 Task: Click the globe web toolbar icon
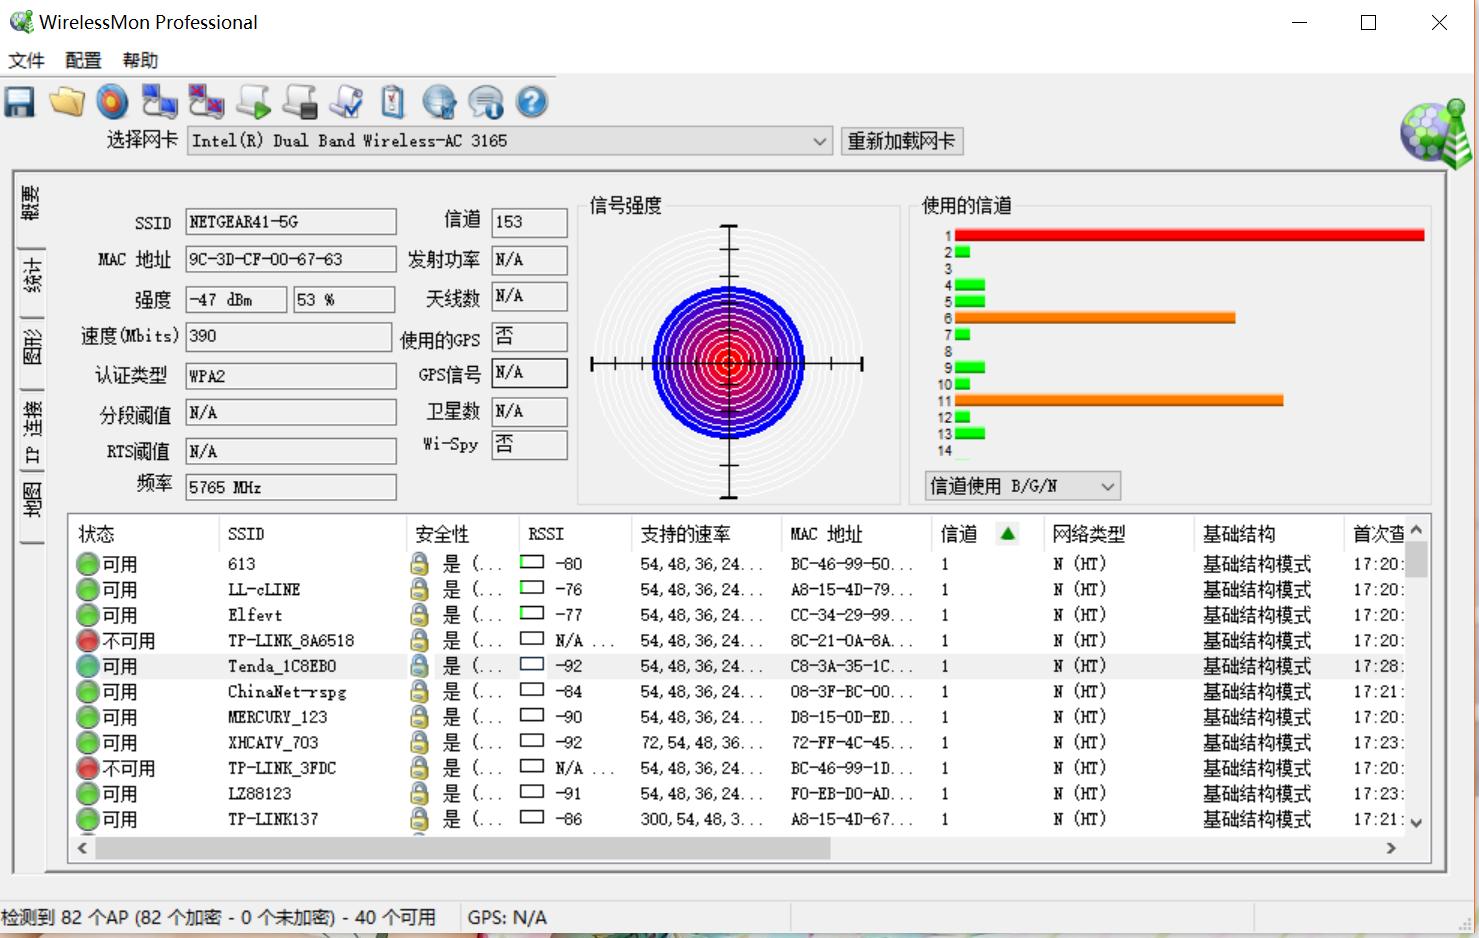pos(439,101)
